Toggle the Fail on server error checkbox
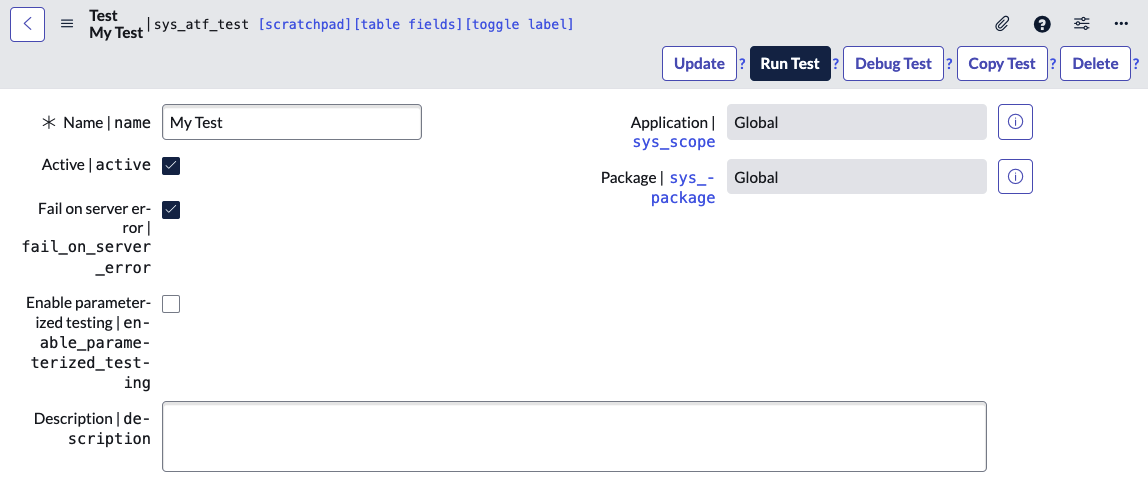1148x492 pixels. click(x=171, y=210)
